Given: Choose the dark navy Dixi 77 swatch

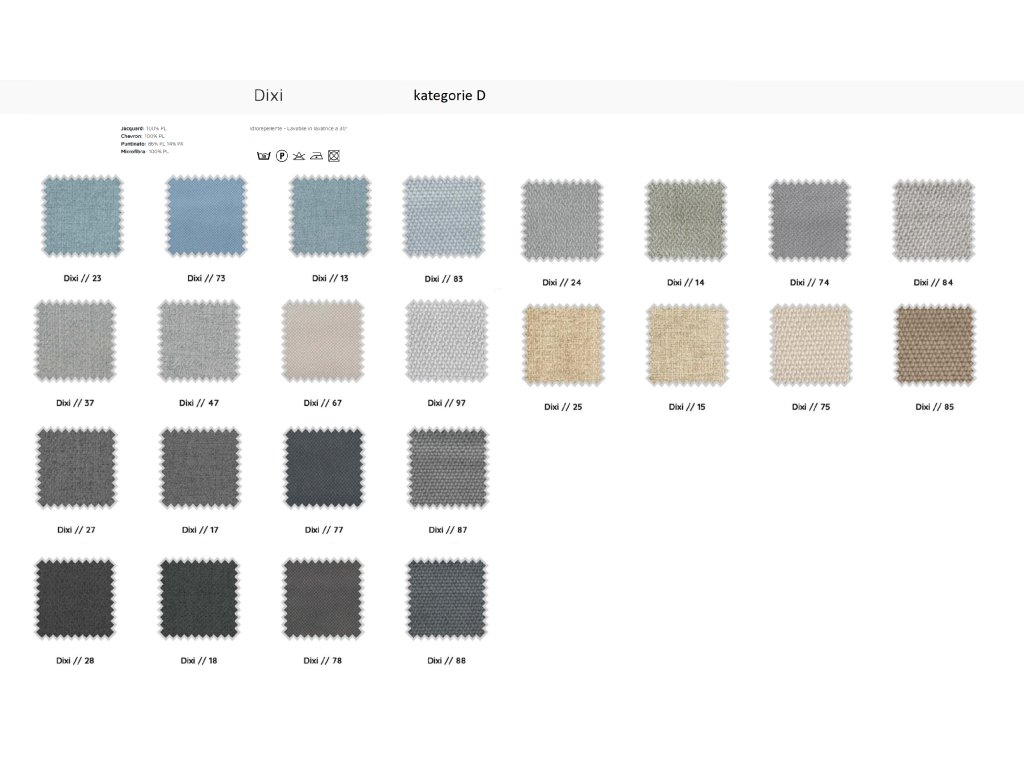Looking at the screenshot, I should pyautogui.click(x=324, y=467).
